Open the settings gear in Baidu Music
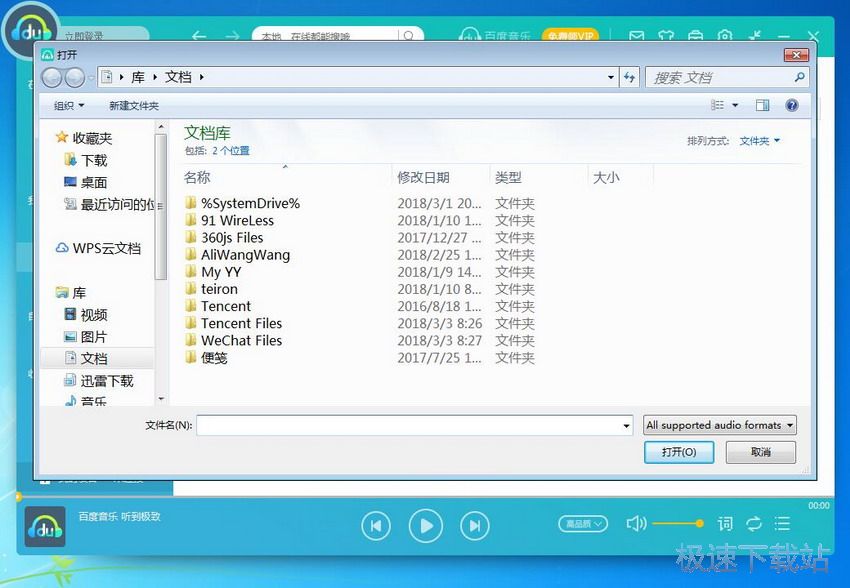Viewport: 850px width, 588px height. (725, 36)
